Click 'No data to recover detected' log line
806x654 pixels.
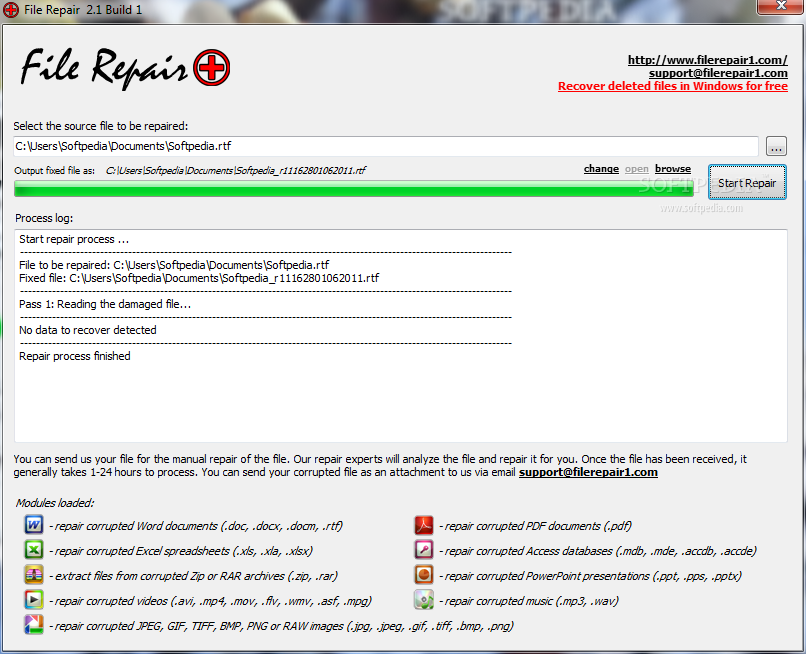click(88, 330)
